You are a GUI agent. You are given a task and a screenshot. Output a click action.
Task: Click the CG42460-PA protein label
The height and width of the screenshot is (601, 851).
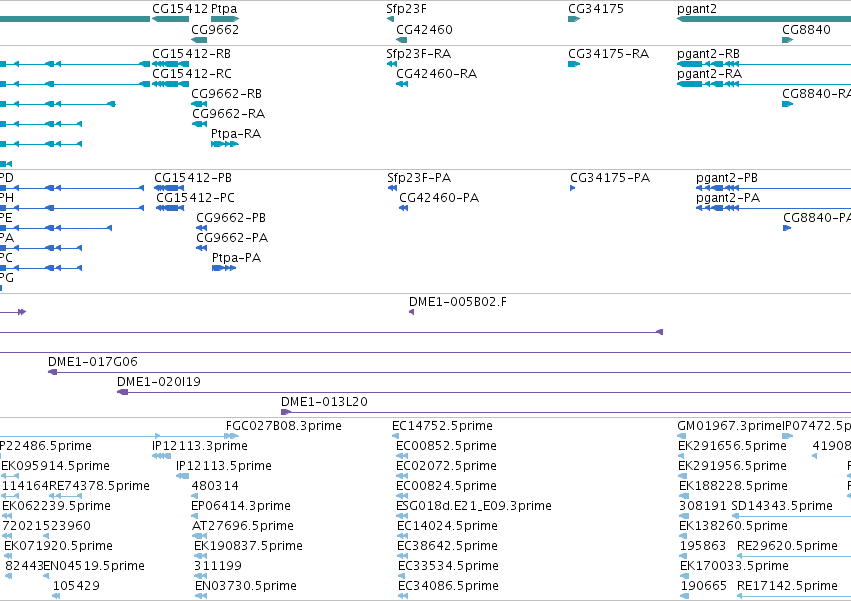coord(439,198)
